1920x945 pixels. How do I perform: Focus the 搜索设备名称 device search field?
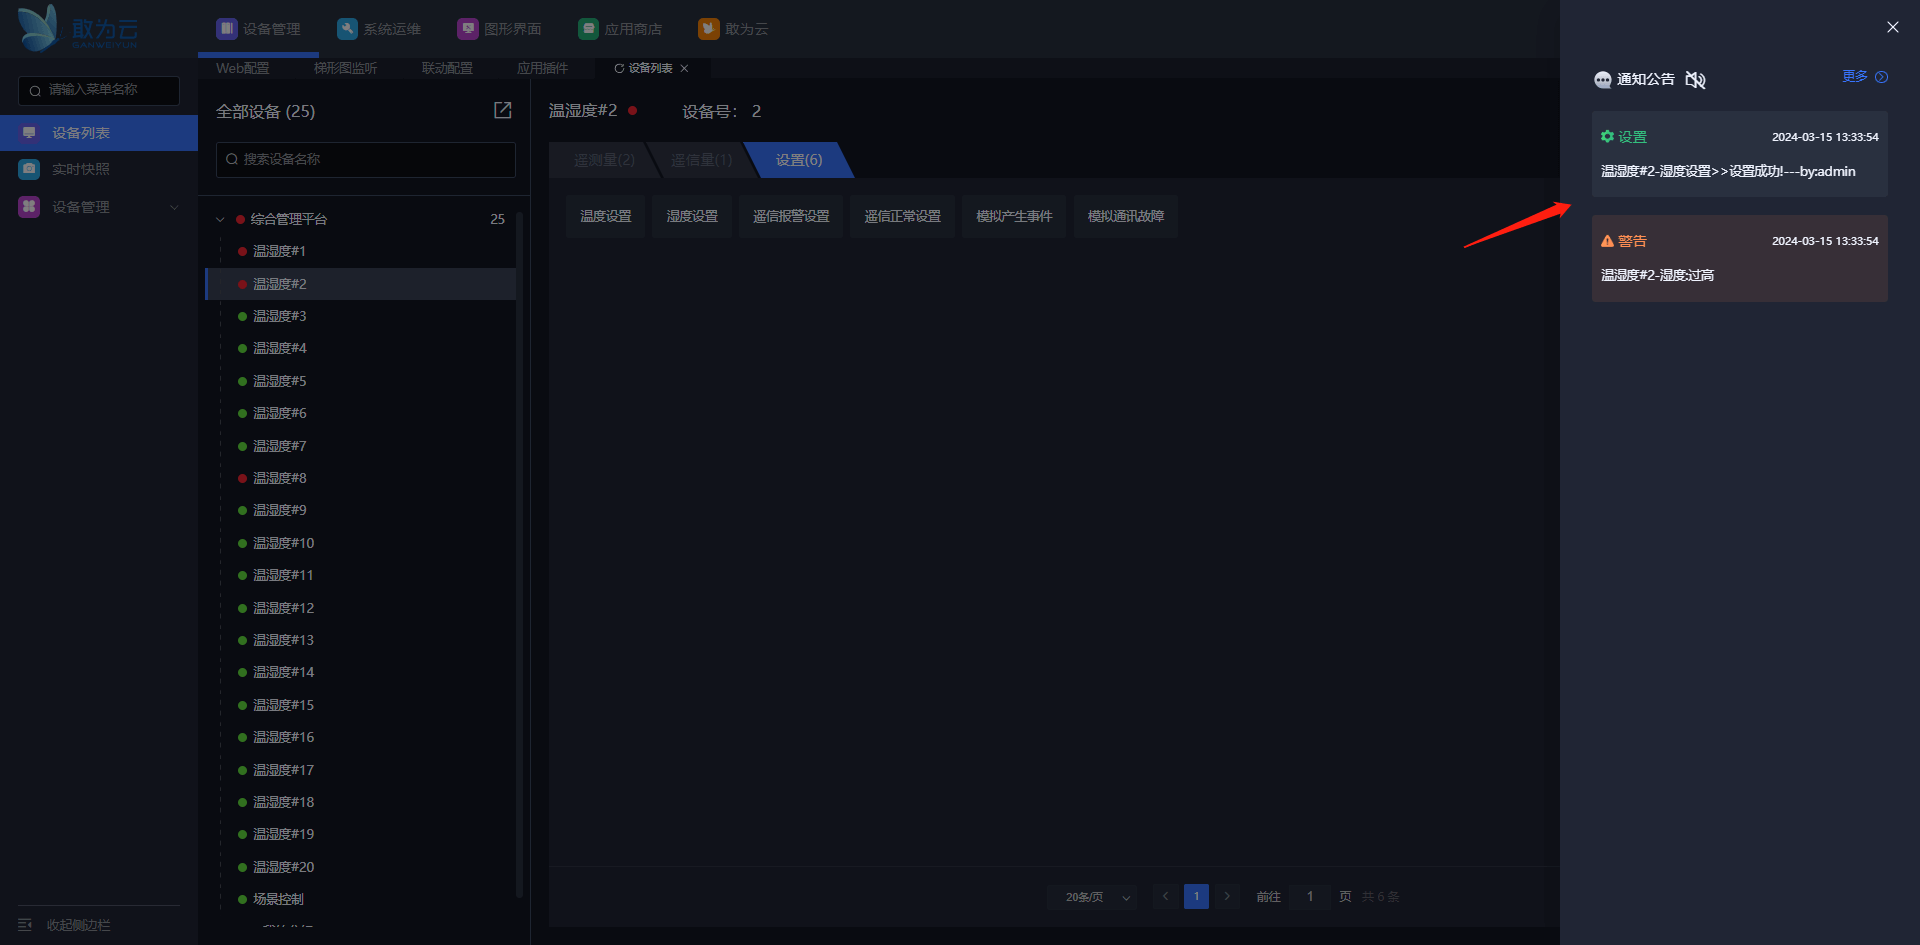point(366,160)
